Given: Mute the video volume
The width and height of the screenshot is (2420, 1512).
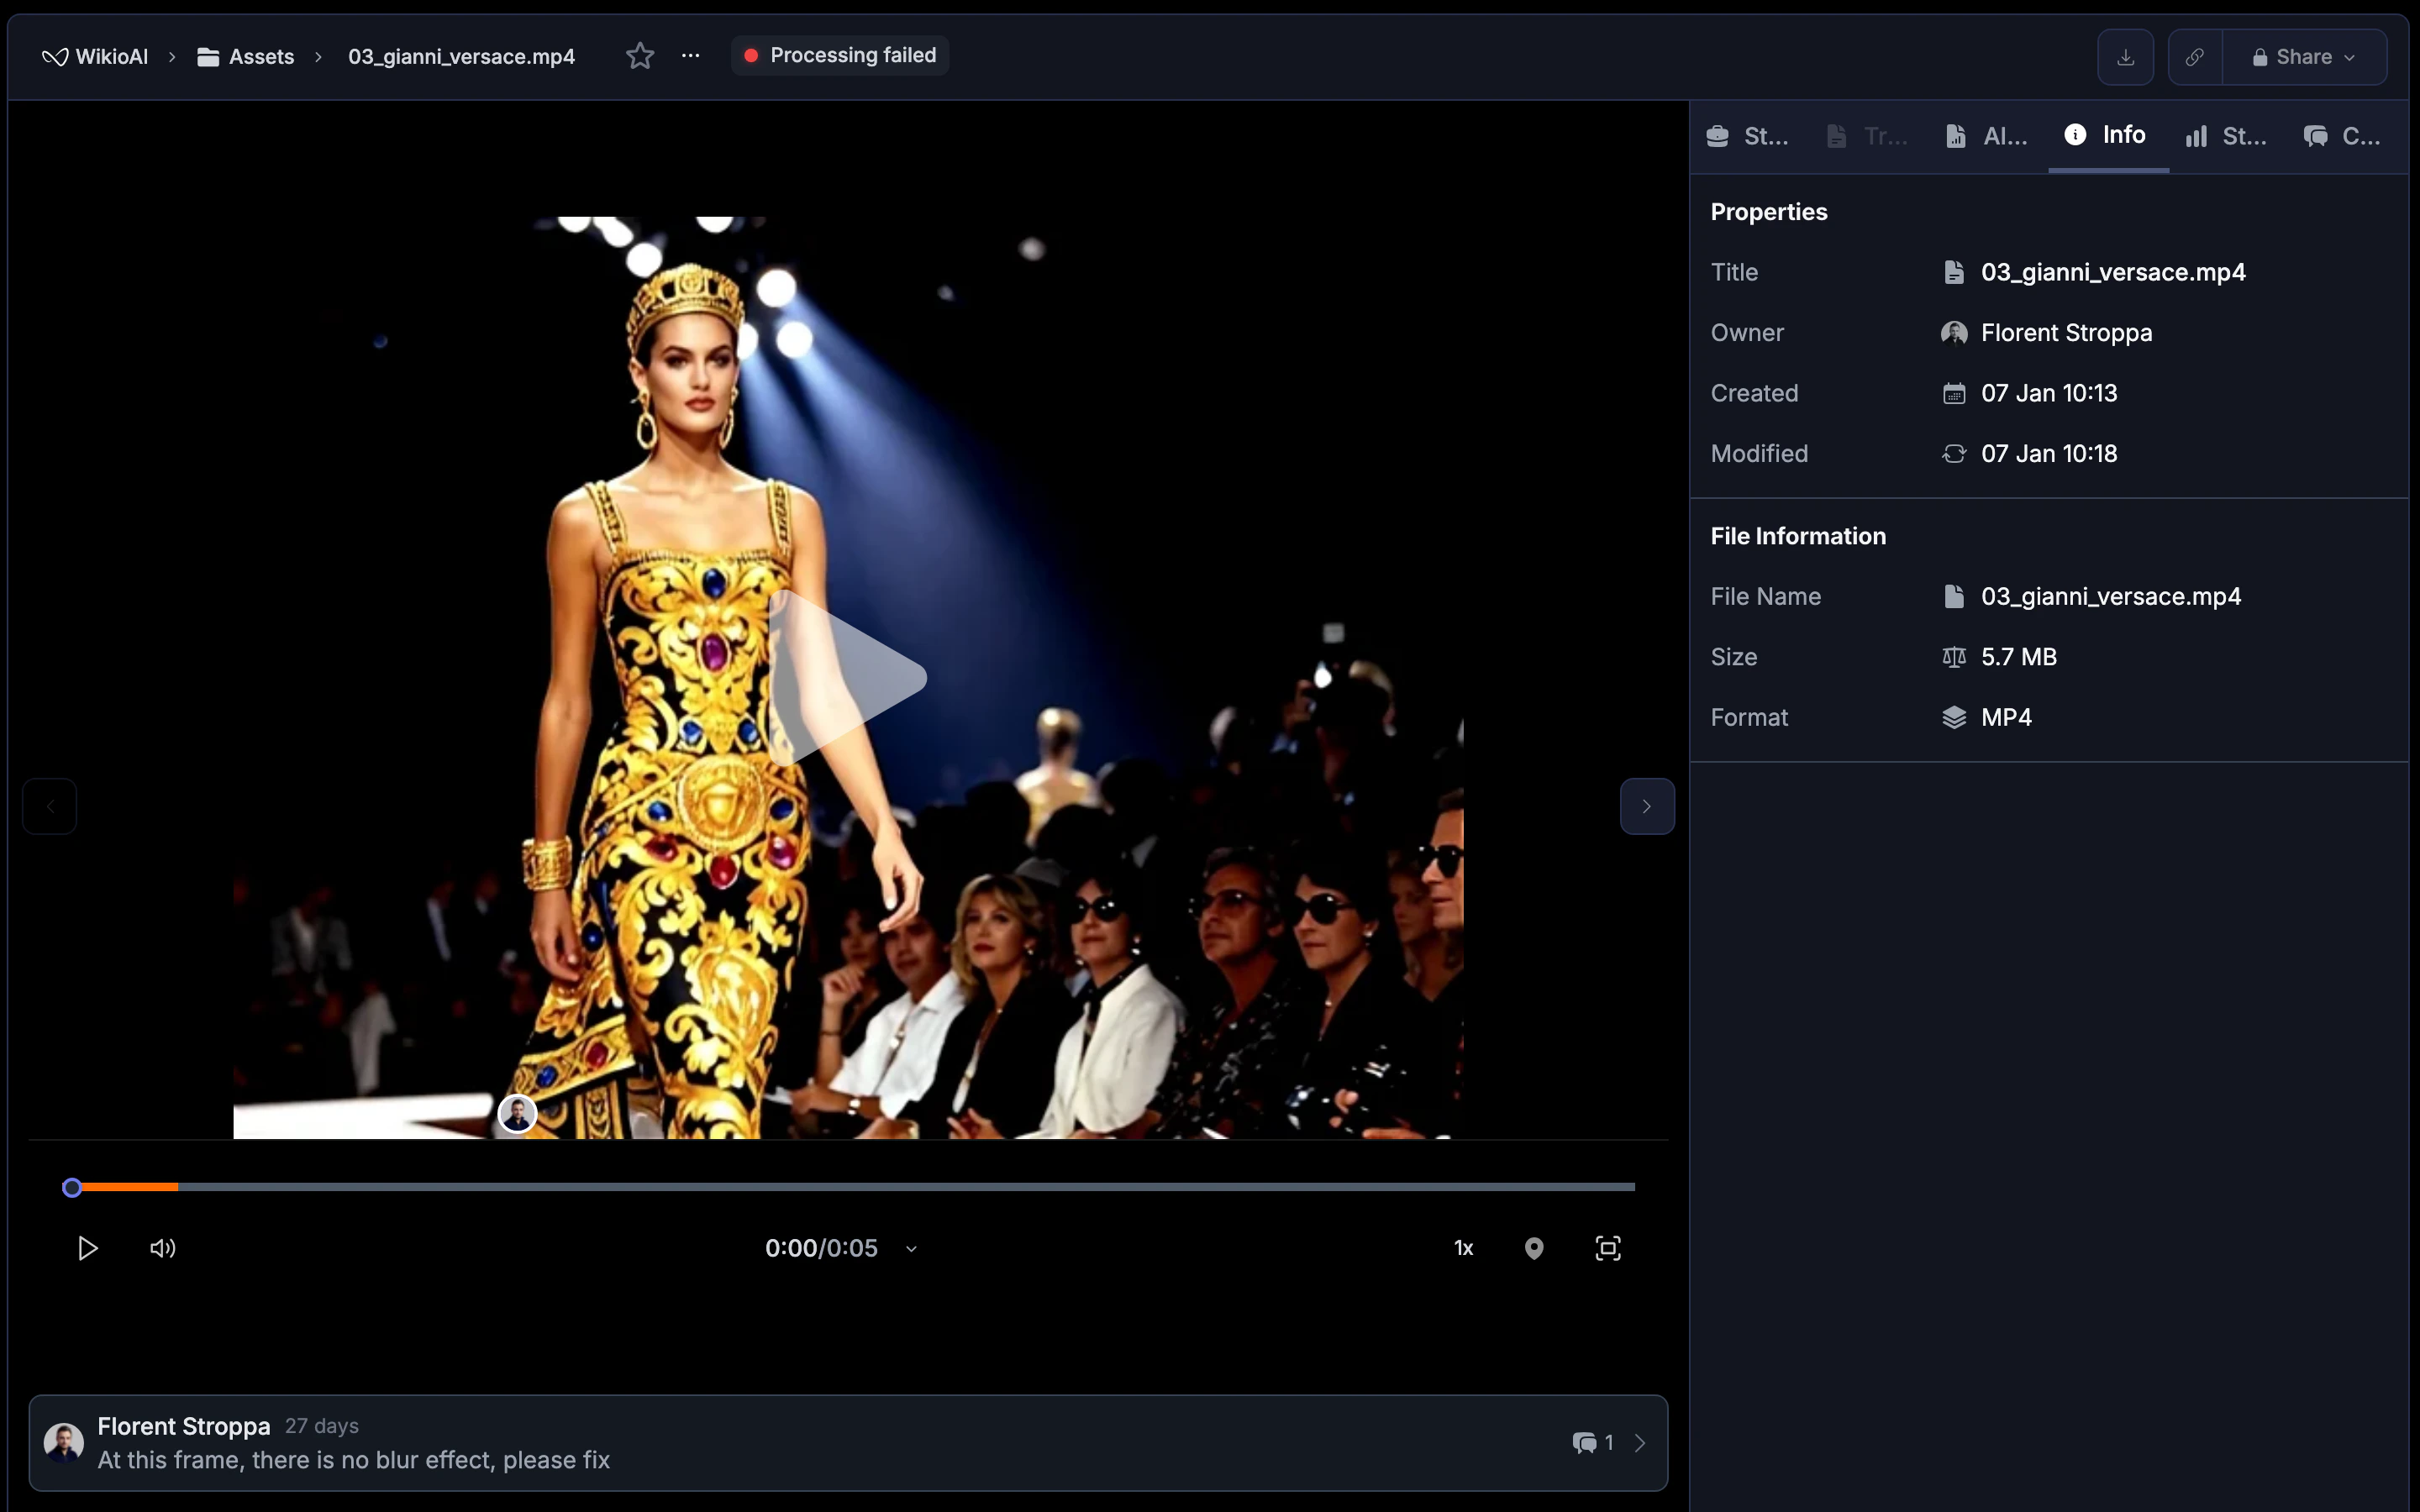Looking at the screenshot, I should [162, 1248].
